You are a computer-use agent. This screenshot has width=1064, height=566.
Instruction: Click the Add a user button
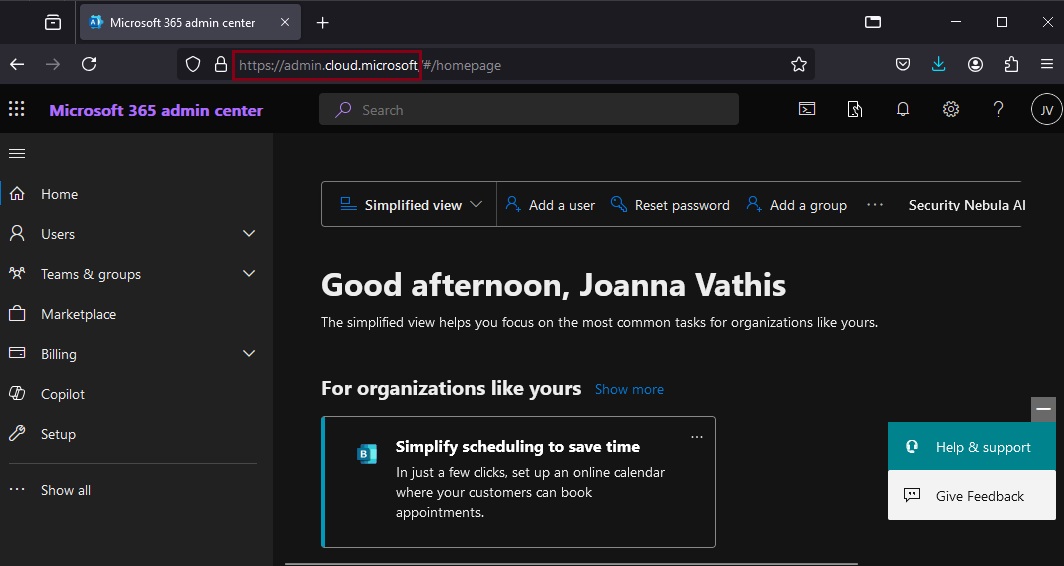pyautogui.click(x=550, y=205)
